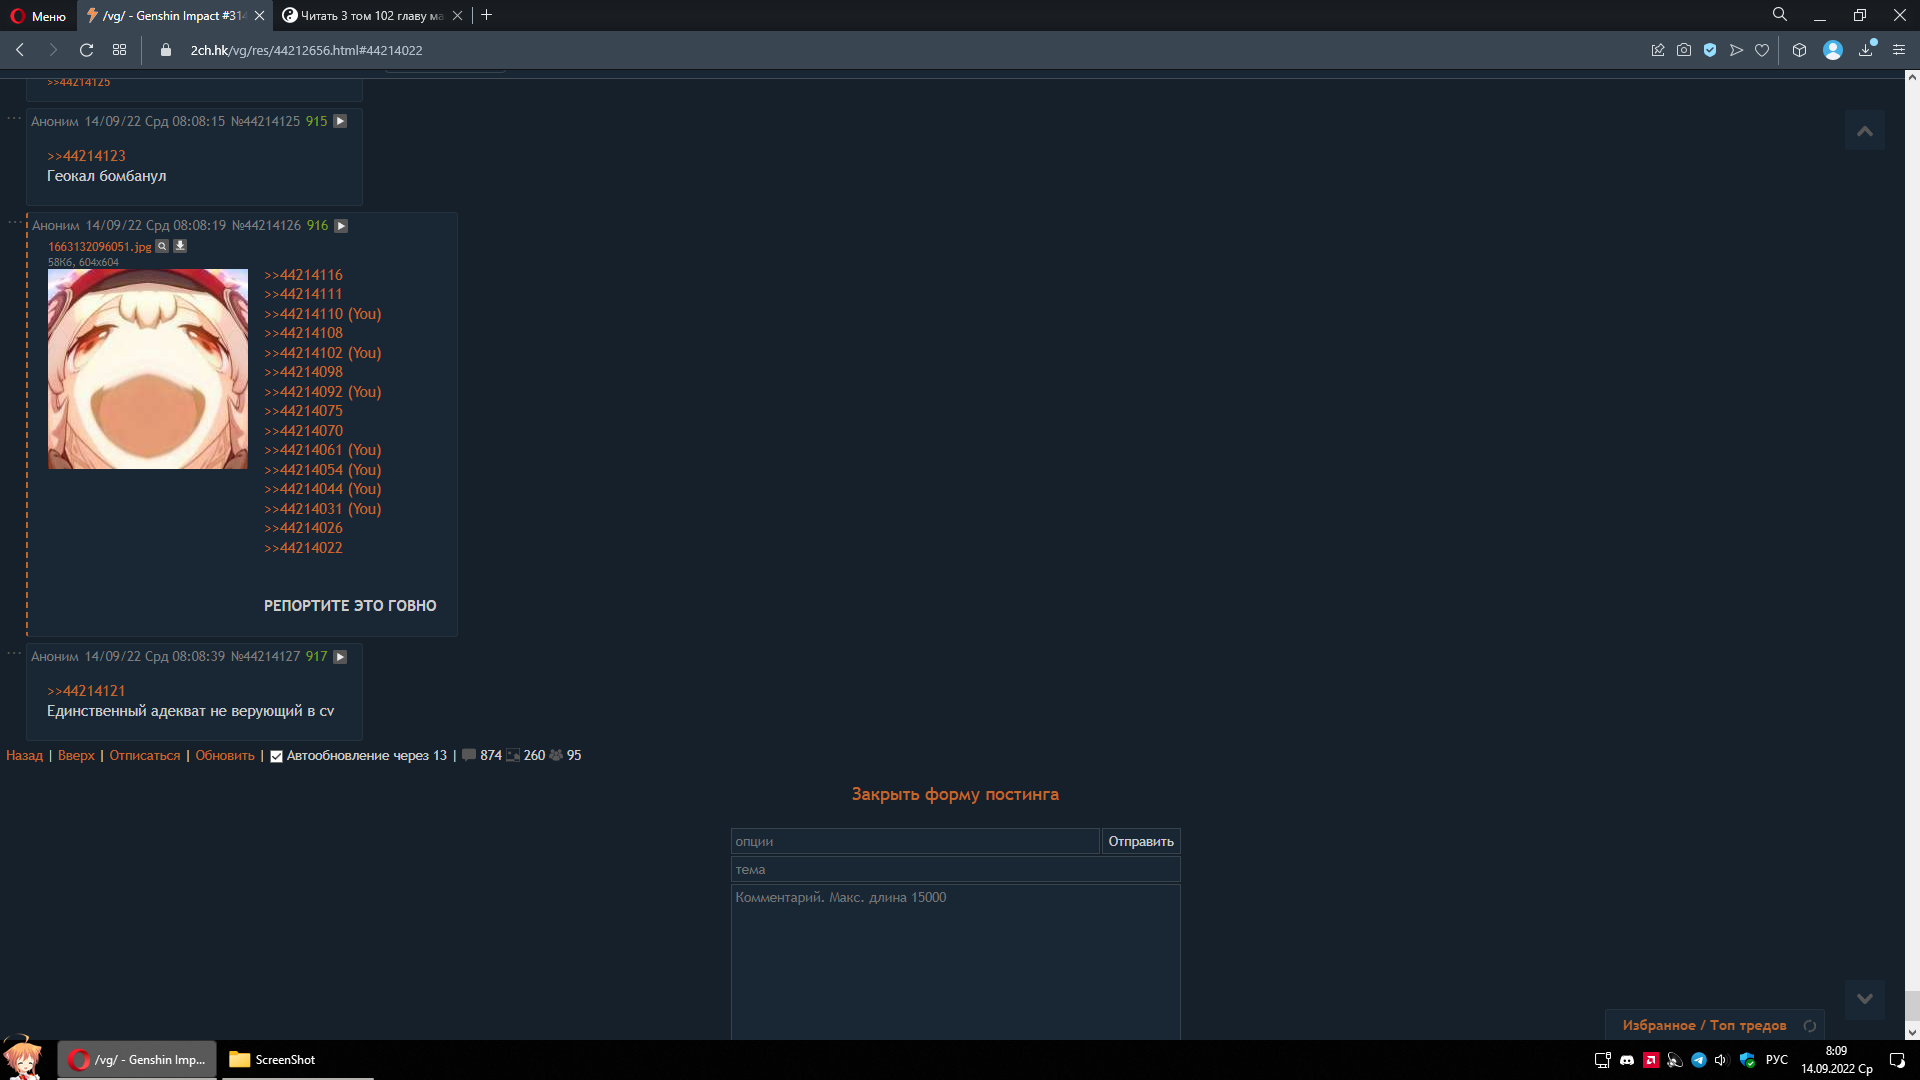The image size is (1920, 1080).
Task: Click download icon next to 1663132096051.jpg
Action: pos(180,246)
